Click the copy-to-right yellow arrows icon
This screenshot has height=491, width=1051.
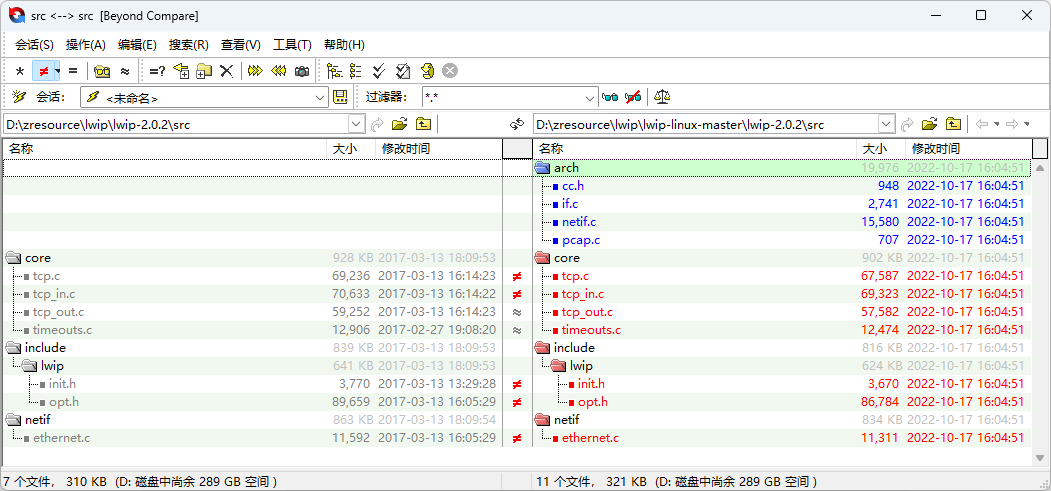pyautogui.click(x=255, y=71)
